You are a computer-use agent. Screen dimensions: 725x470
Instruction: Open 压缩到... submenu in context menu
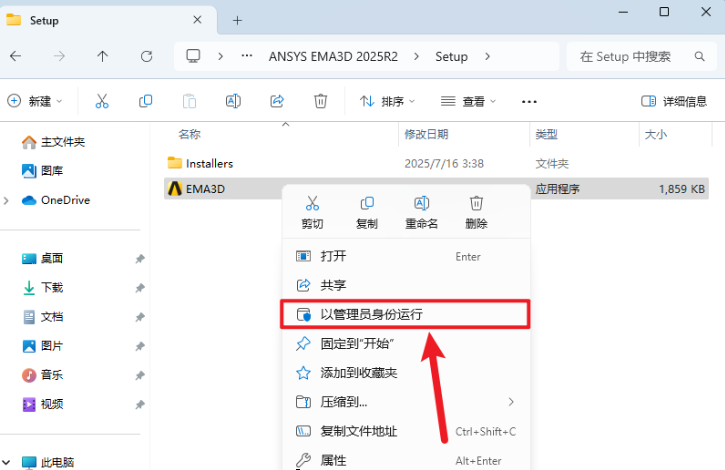pyautogui.click(x=406, y=402)
